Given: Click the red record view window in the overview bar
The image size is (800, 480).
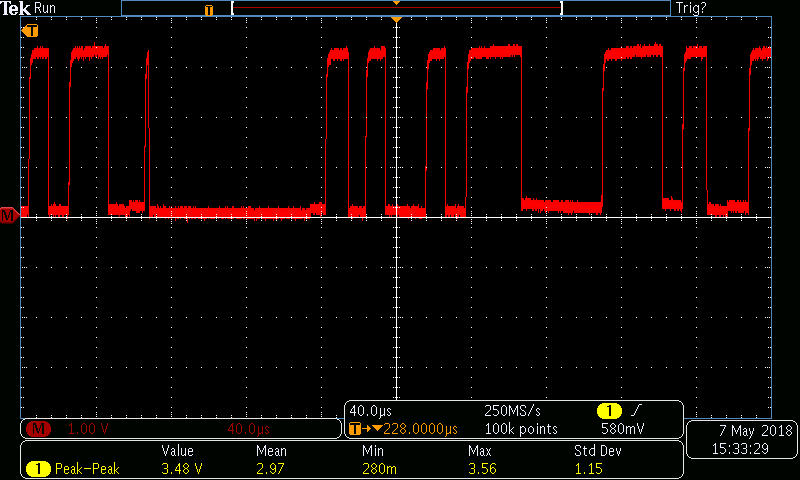Looking at the screenshot, I should tap(397, 8).
